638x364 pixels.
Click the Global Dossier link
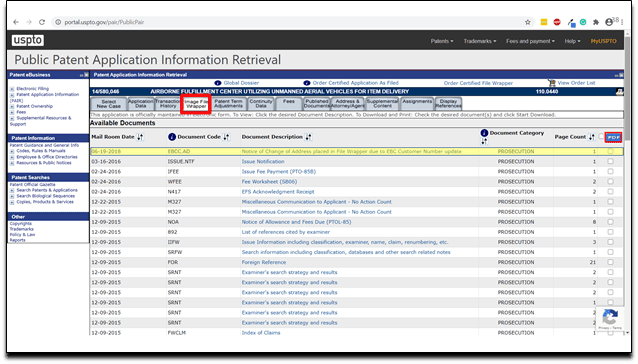(x=241, y=83)
